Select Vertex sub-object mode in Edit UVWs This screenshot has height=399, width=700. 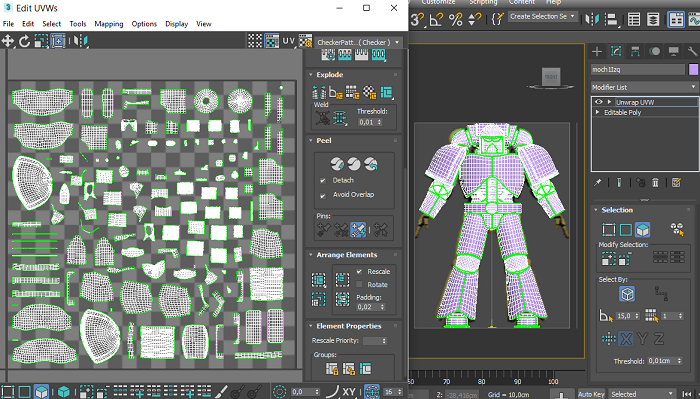[x=8, y=392]
